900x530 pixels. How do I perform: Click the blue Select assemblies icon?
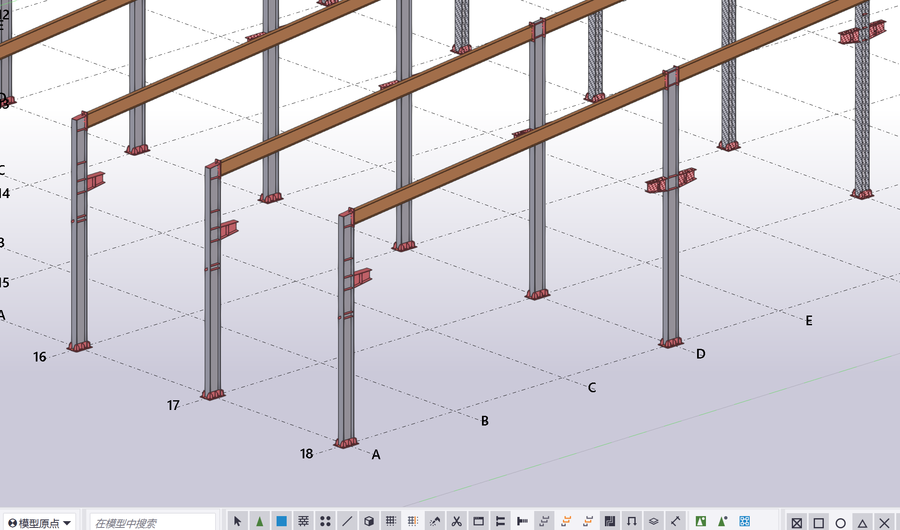click(745, 521)
